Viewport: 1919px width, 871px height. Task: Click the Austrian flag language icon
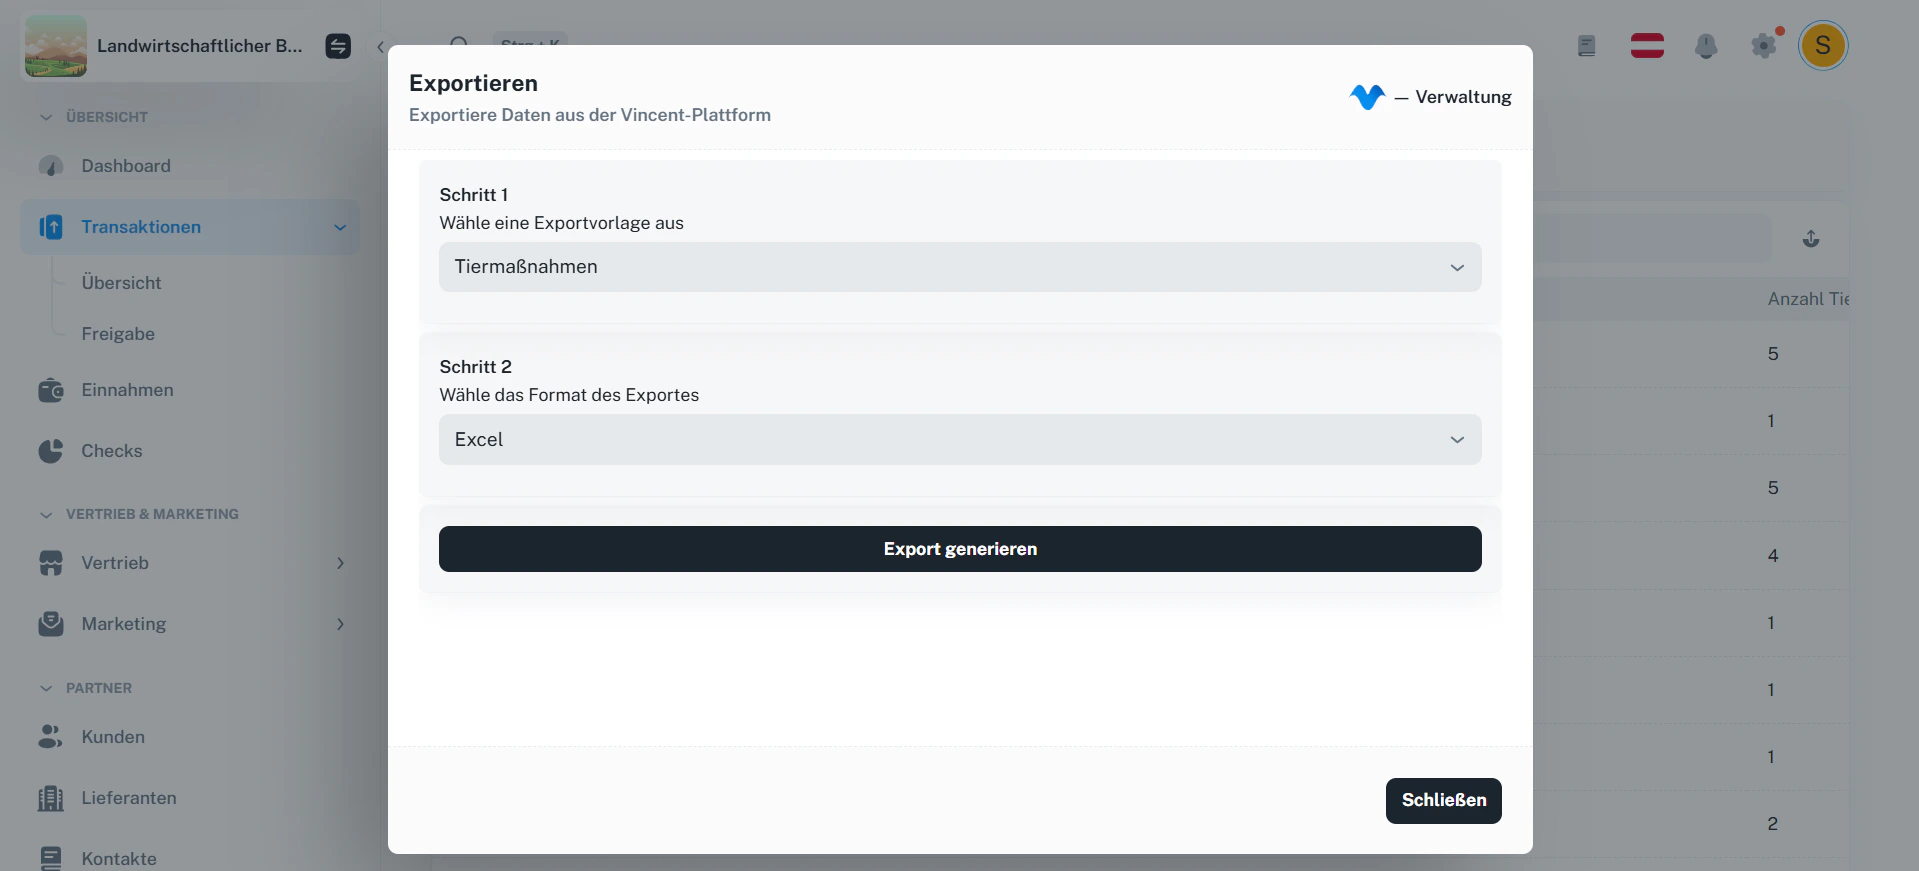tap(1647, 46)
